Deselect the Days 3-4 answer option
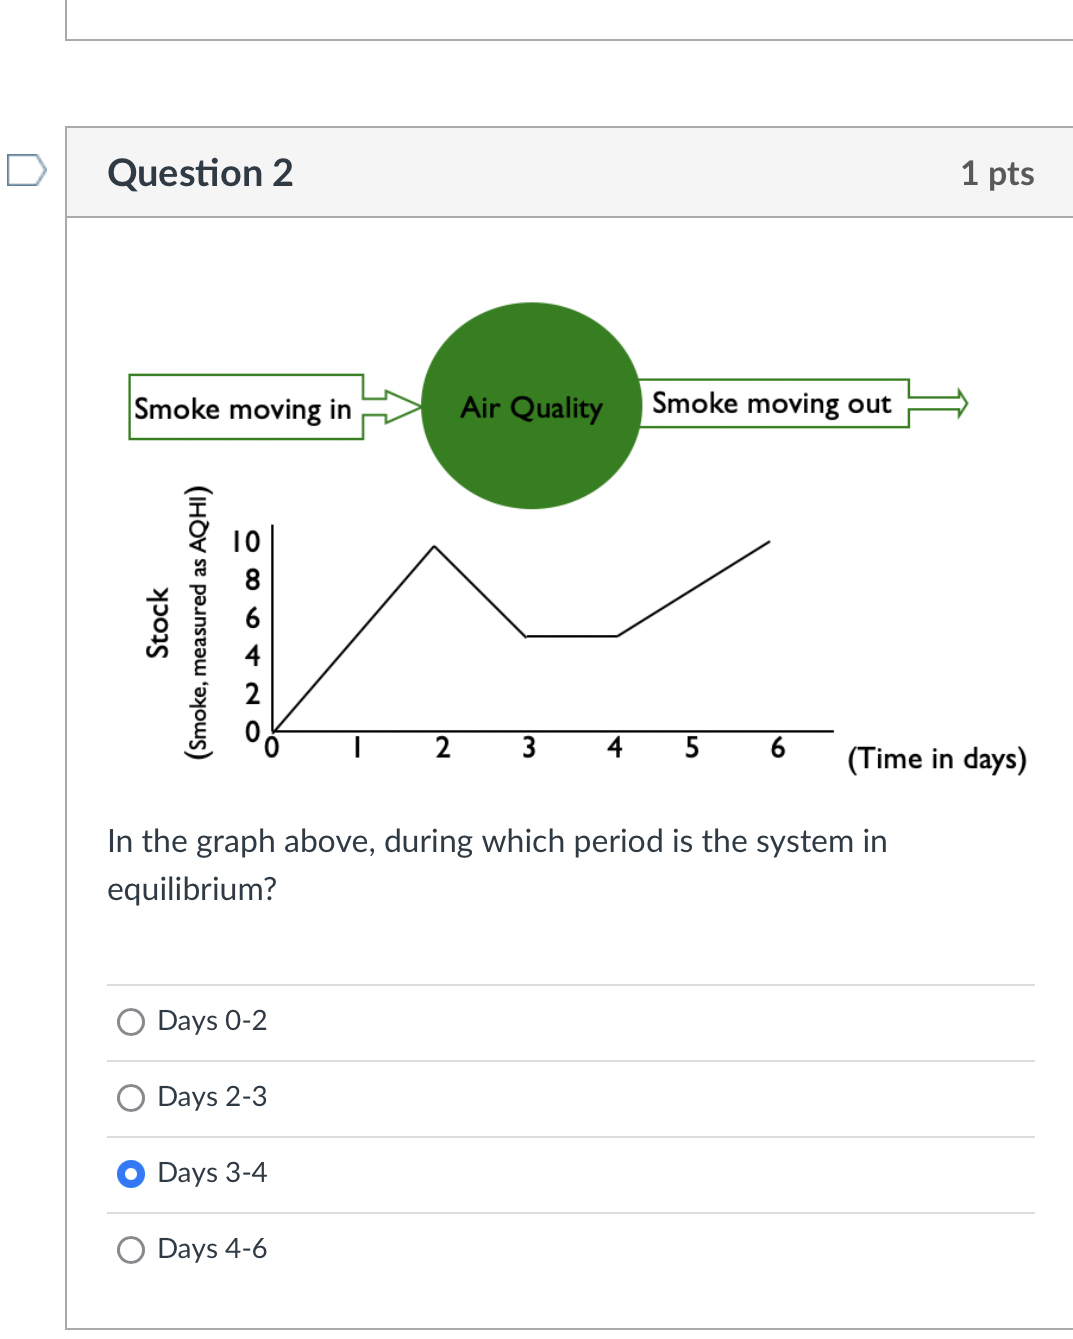The height and width of the screenshot is (1339, 1073). click(130, 1173)
